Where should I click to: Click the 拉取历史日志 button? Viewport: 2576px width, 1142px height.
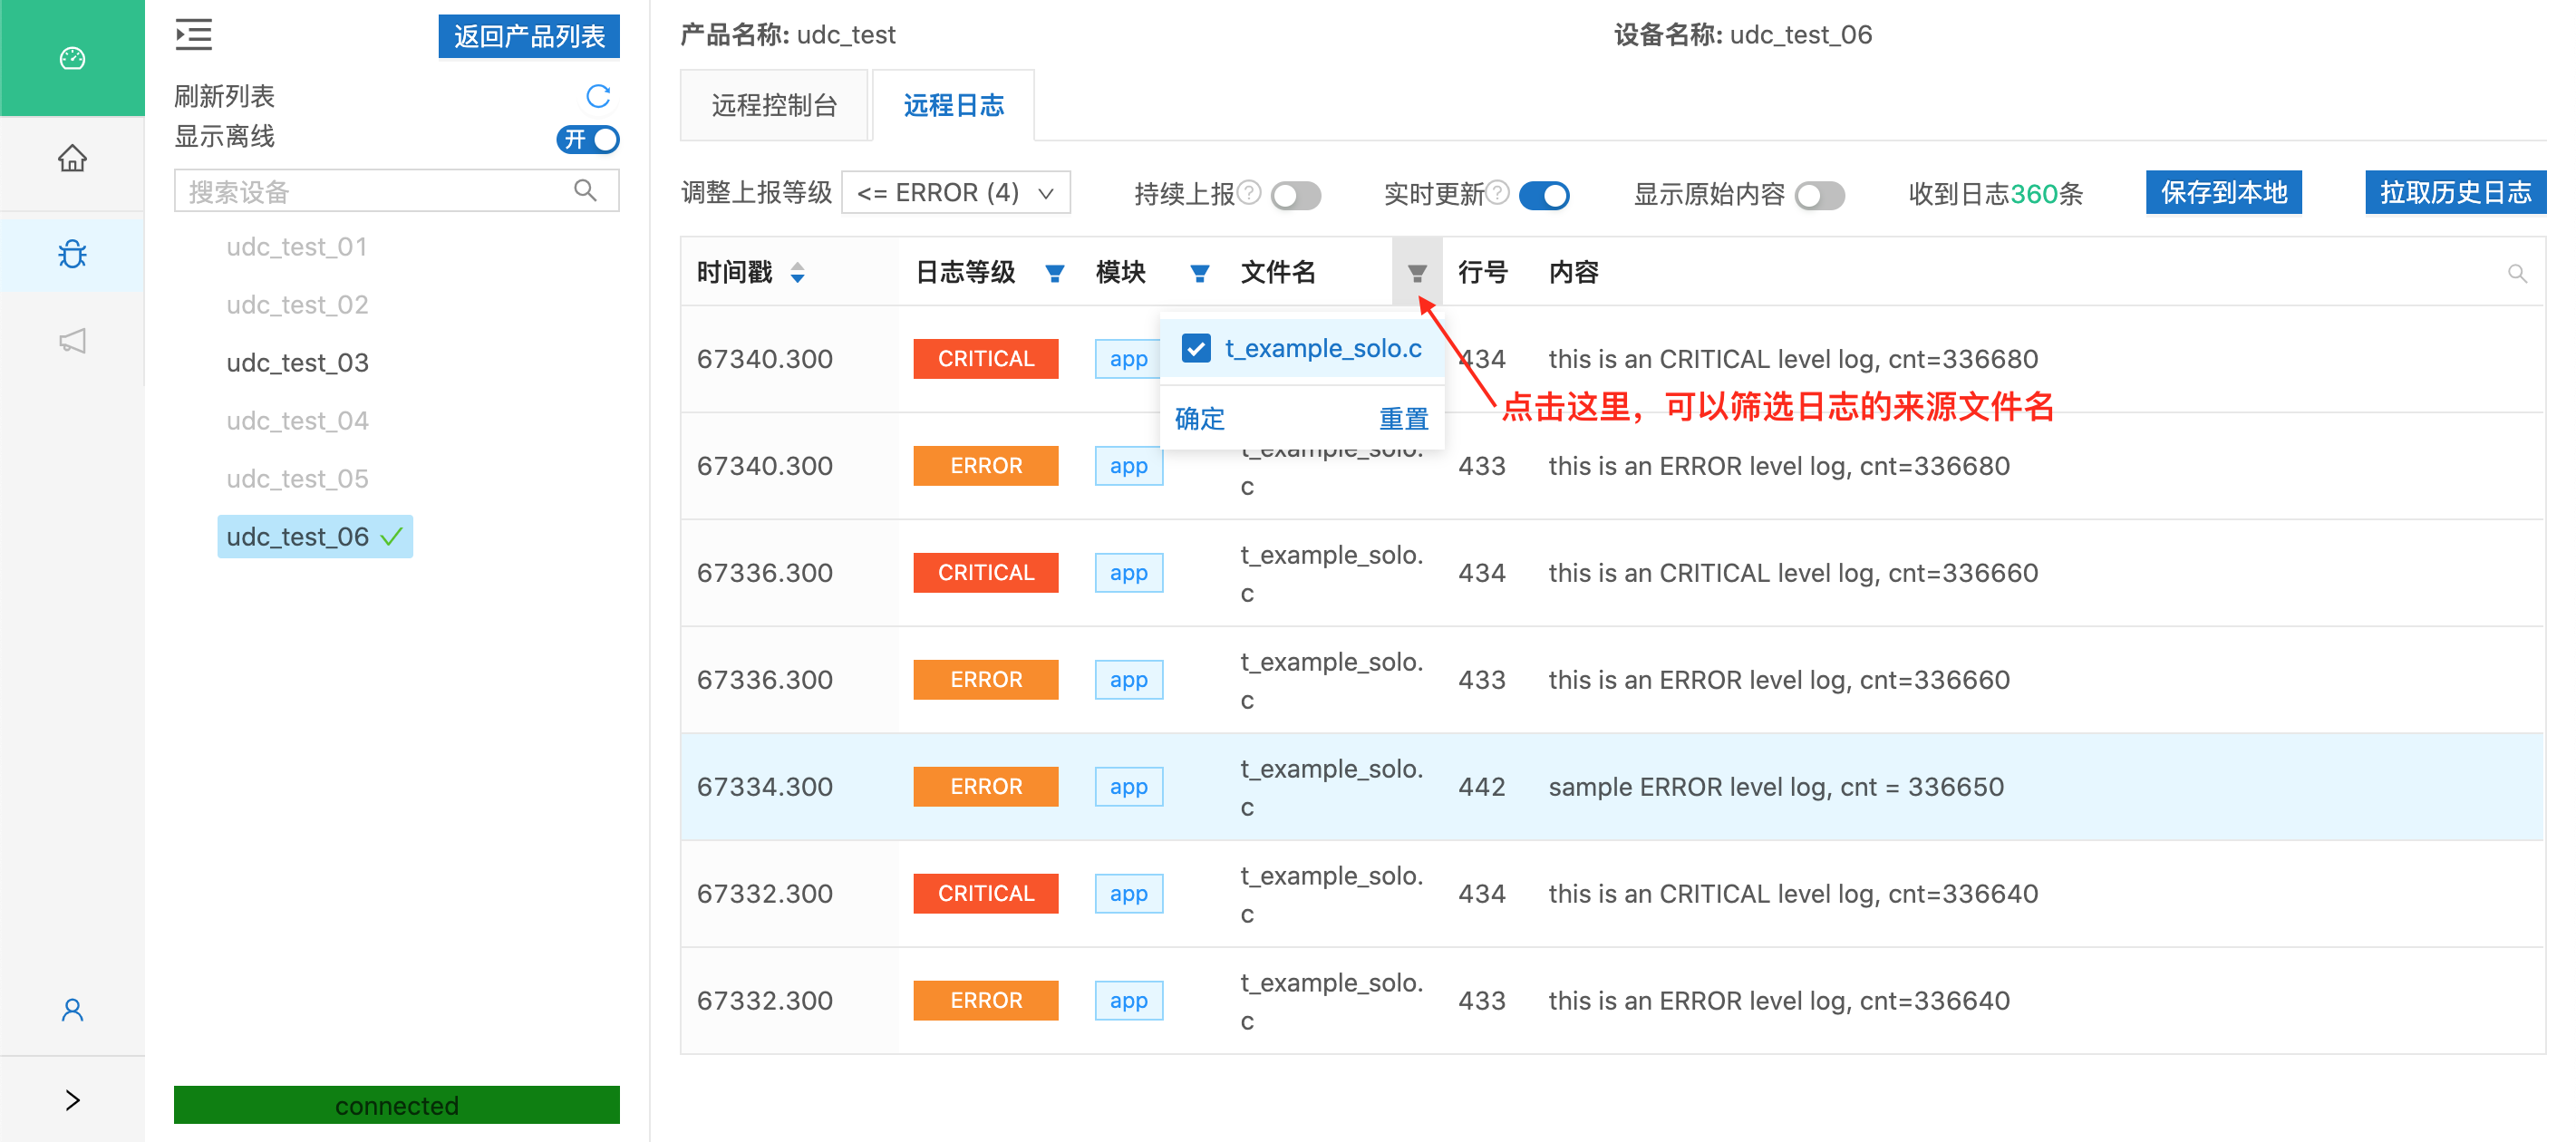(2455, 192)
